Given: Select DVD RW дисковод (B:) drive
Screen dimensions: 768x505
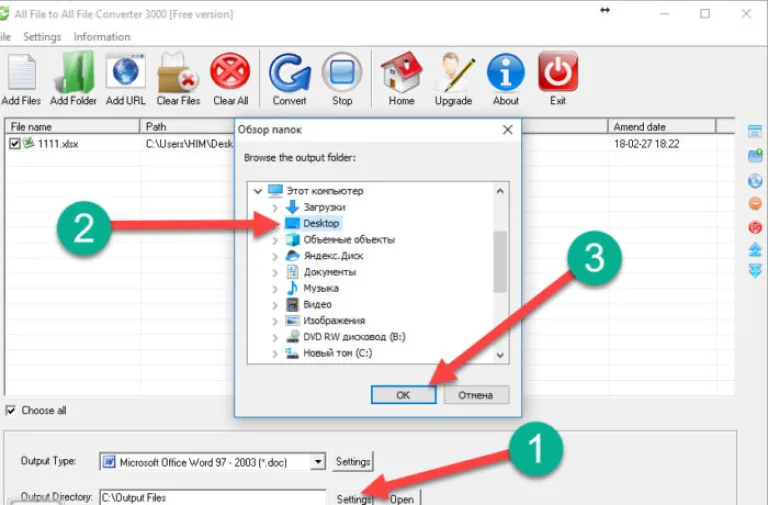Looking at the screenshot, I should click(x=354, y=337).
